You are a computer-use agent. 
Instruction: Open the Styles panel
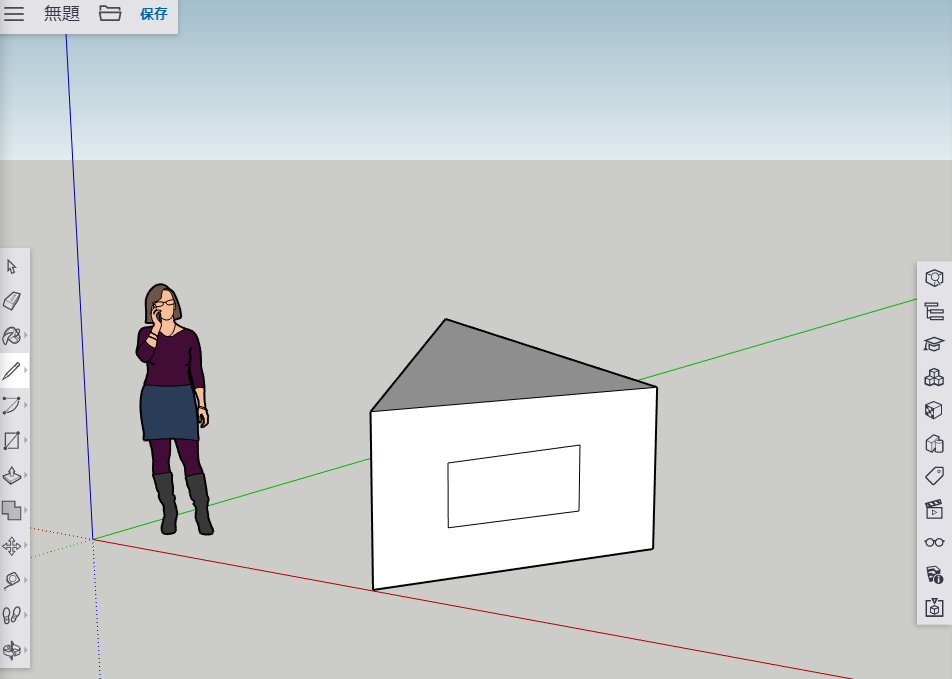(x=934, y=443)
